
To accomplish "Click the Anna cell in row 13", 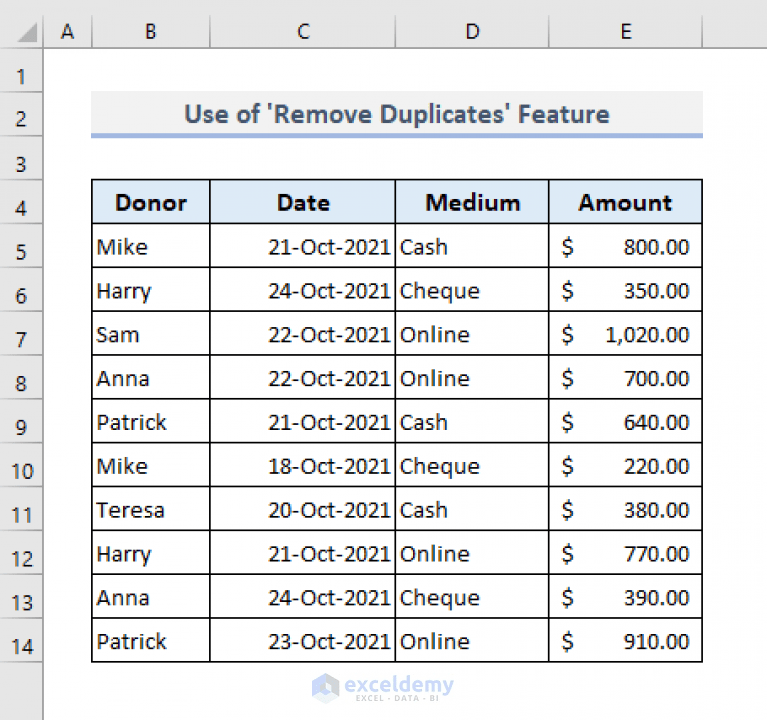I will pos(151,596).
